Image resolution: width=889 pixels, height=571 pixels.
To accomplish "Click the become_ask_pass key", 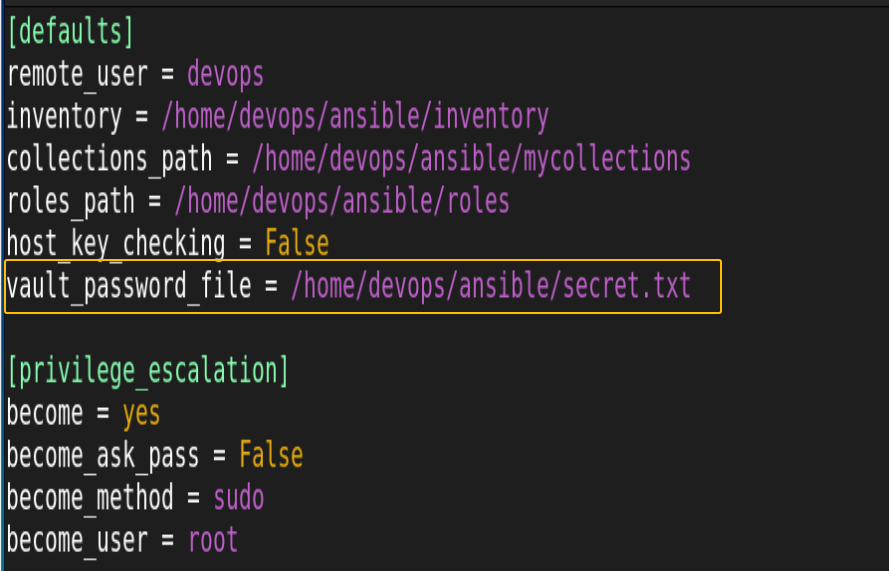I will click(103, 456).
